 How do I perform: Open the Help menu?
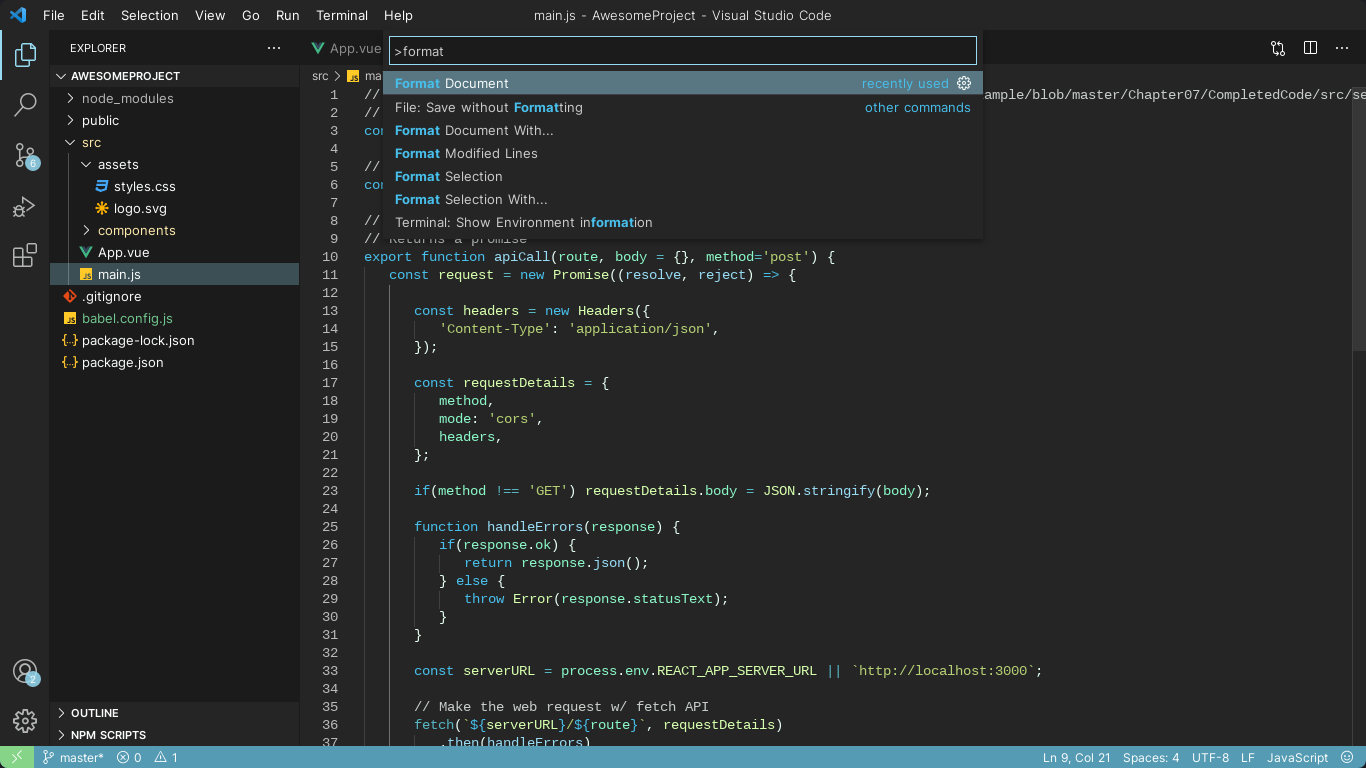pyautogui.click(x=398, y=15)
